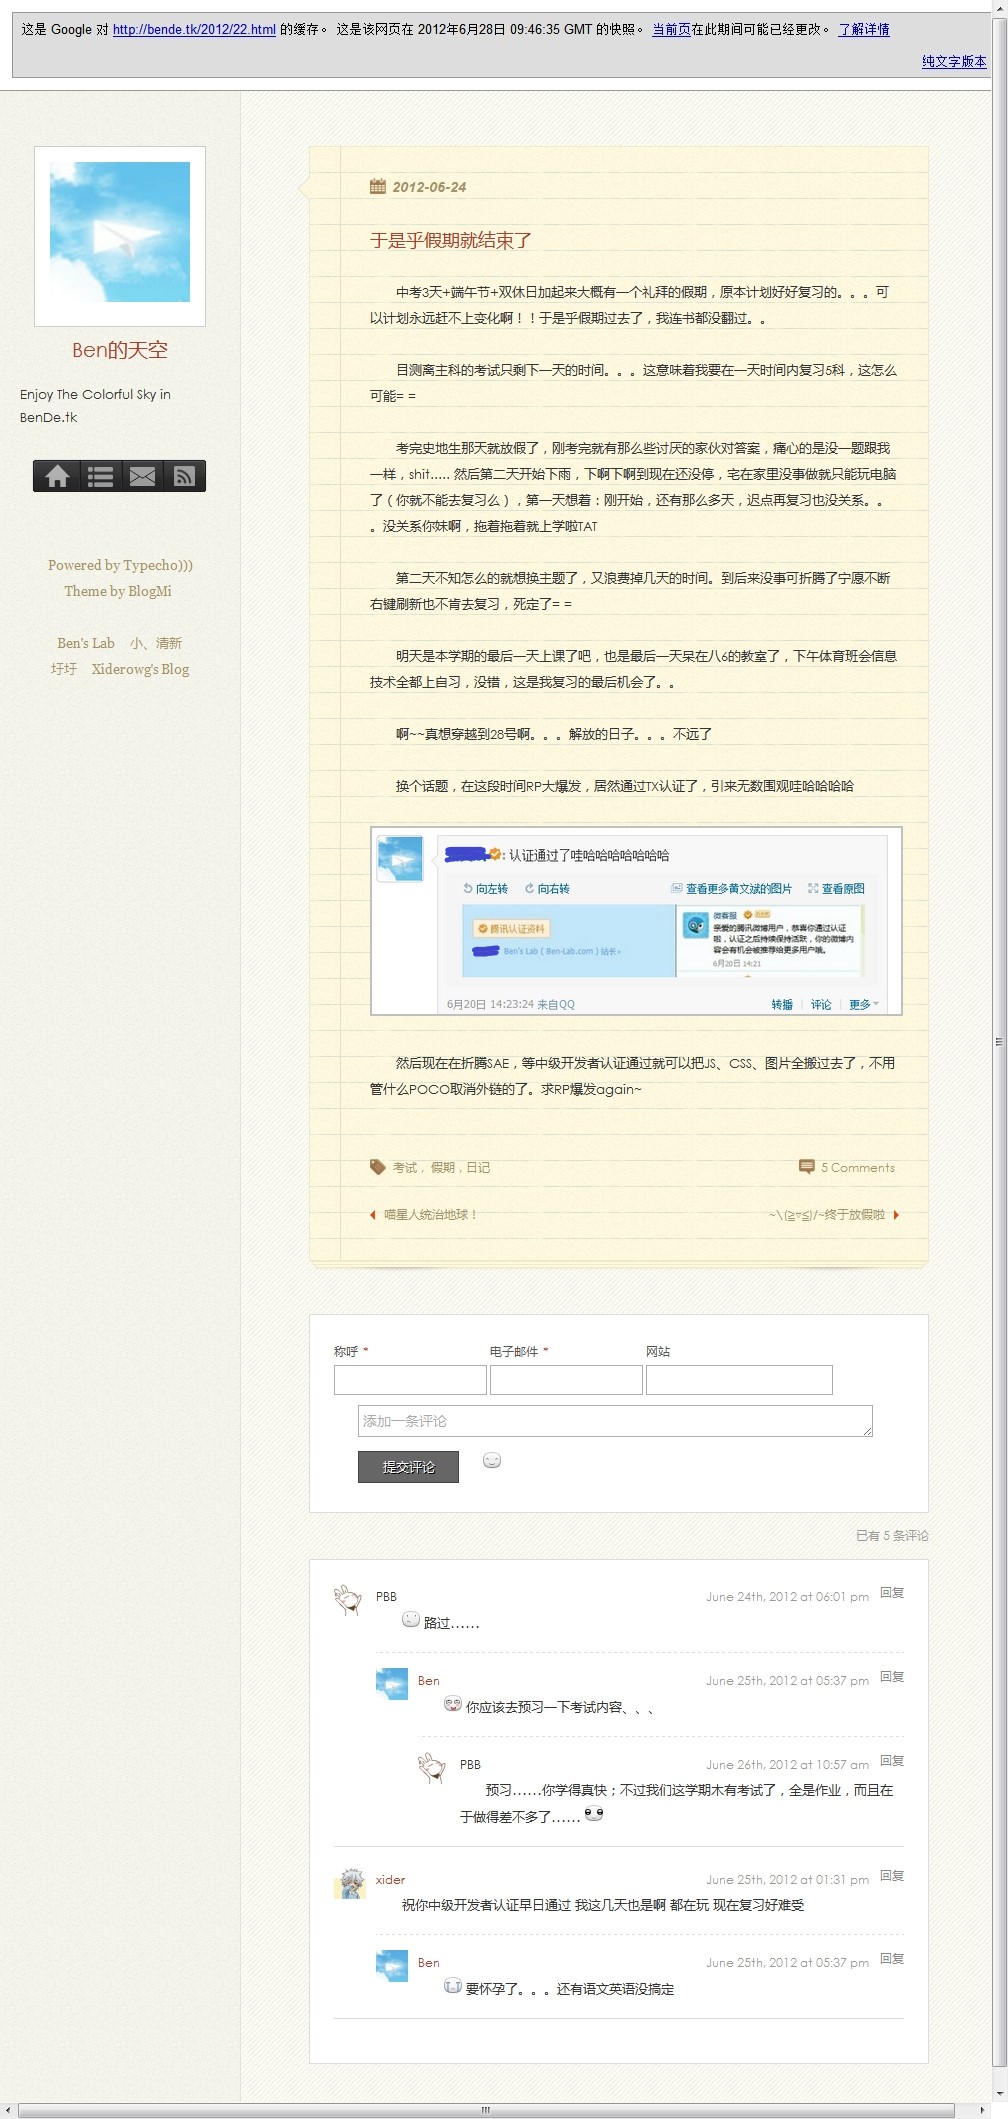The image size is (1008, 2119).
Task: Reply to Ben's 你应该去预习 comment
Action: pos(892,1677)
